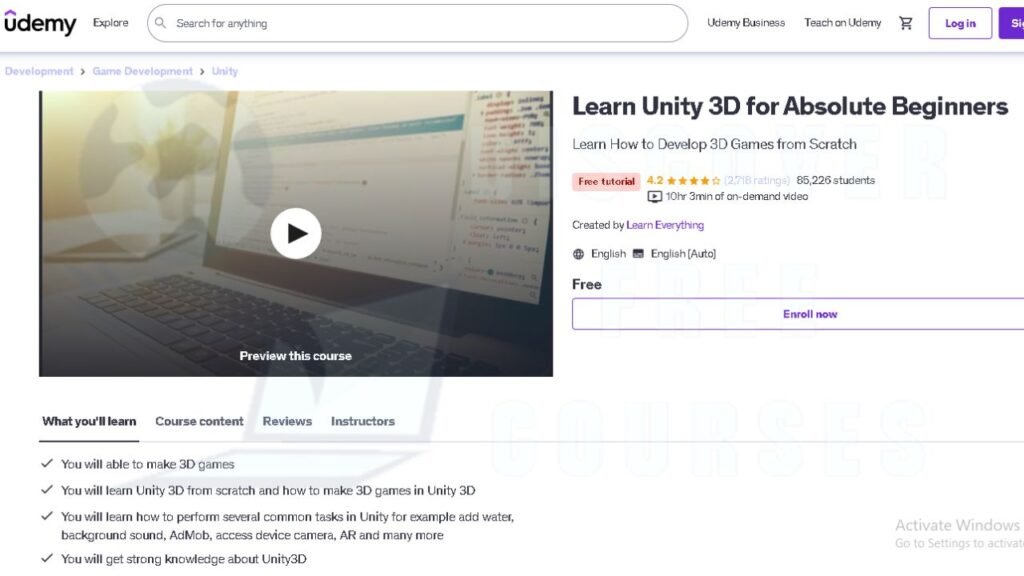The width and height of the screenshot is (1024, 576).
Task: Navigate to Game Development breadcrumb
Action: 142,71
